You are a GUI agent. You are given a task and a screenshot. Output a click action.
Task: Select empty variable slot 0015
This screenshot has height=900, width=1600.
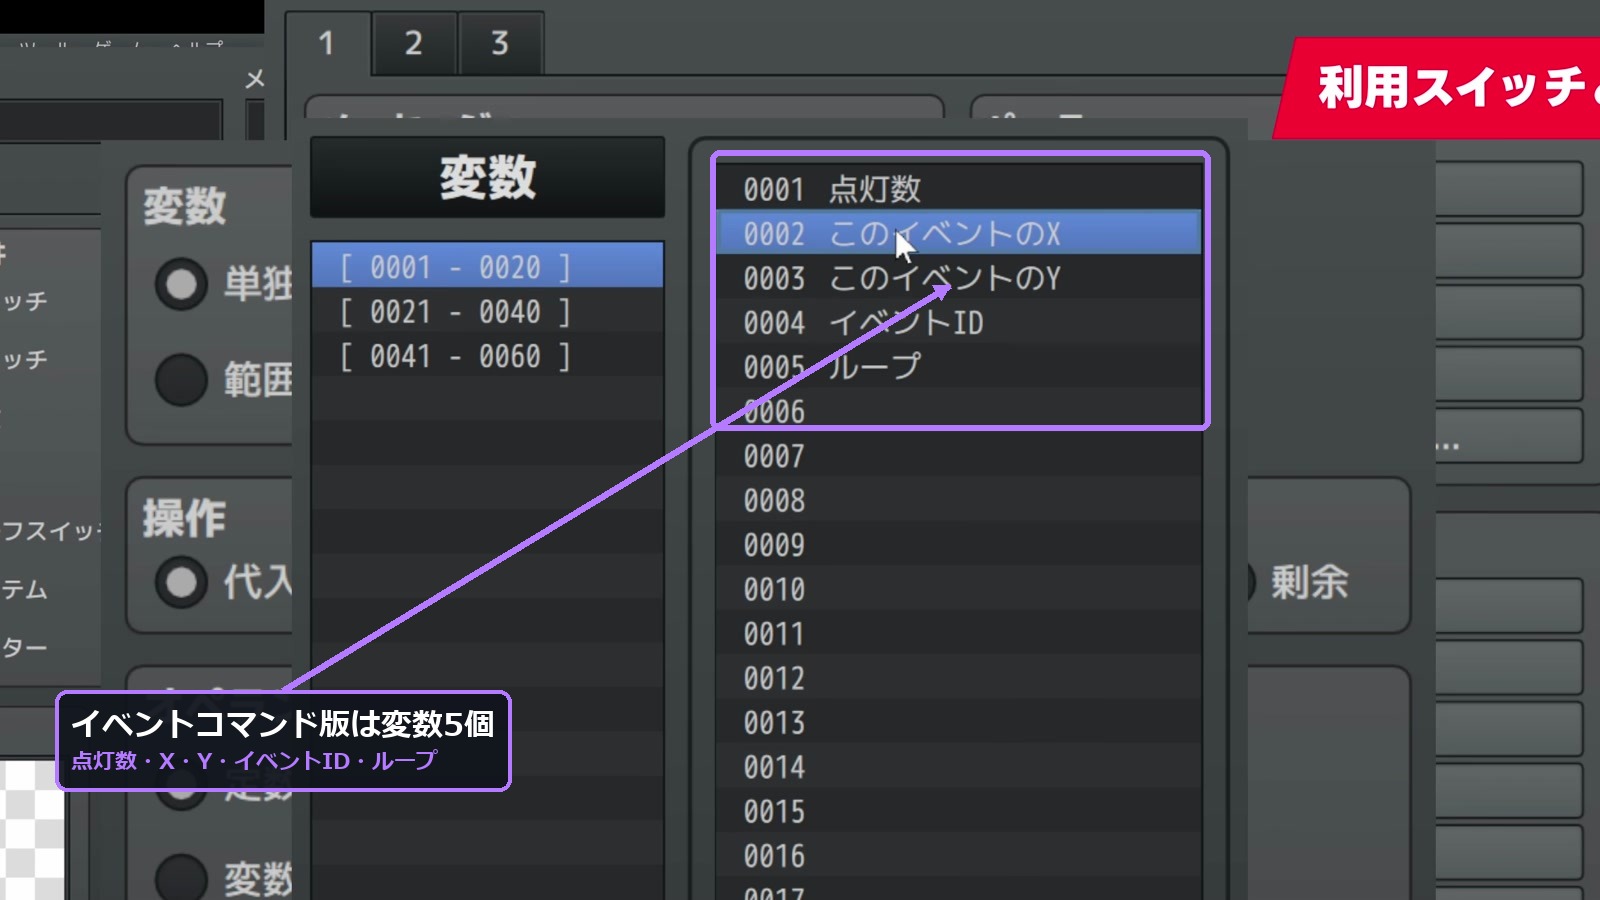[959, 811]
